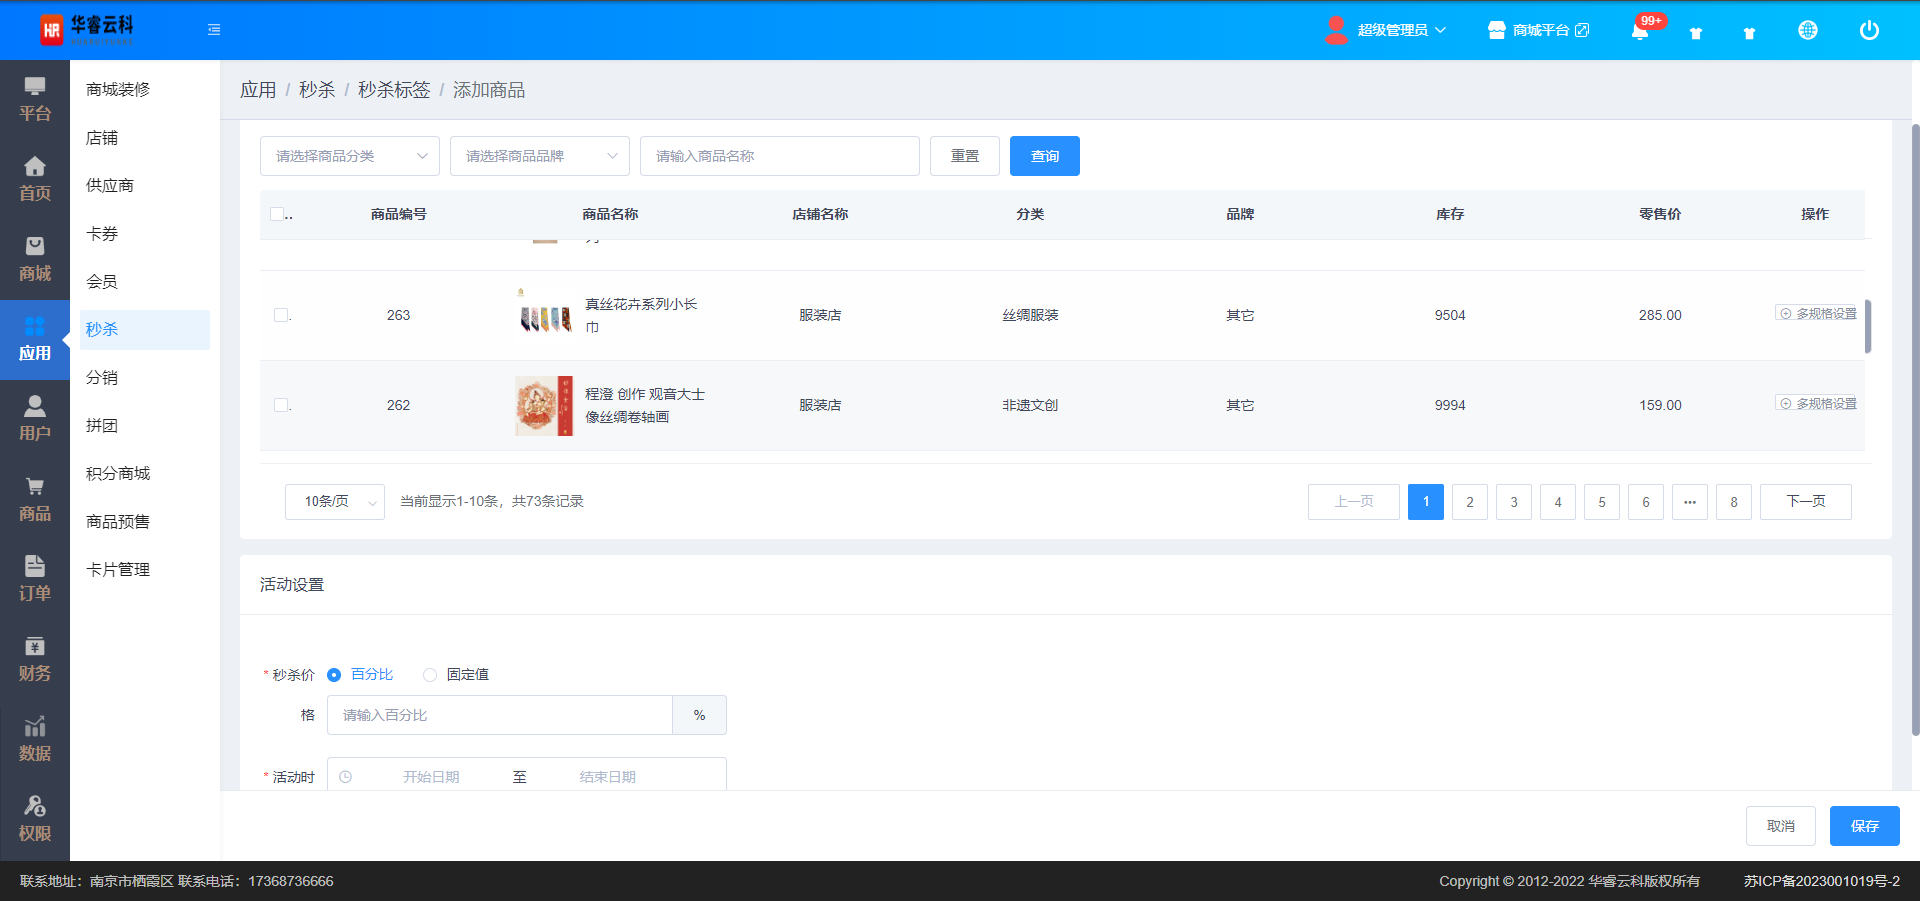Open the 订单 orders sidebar icon
Screen dimensions: 1920x901
click(35, 579)
